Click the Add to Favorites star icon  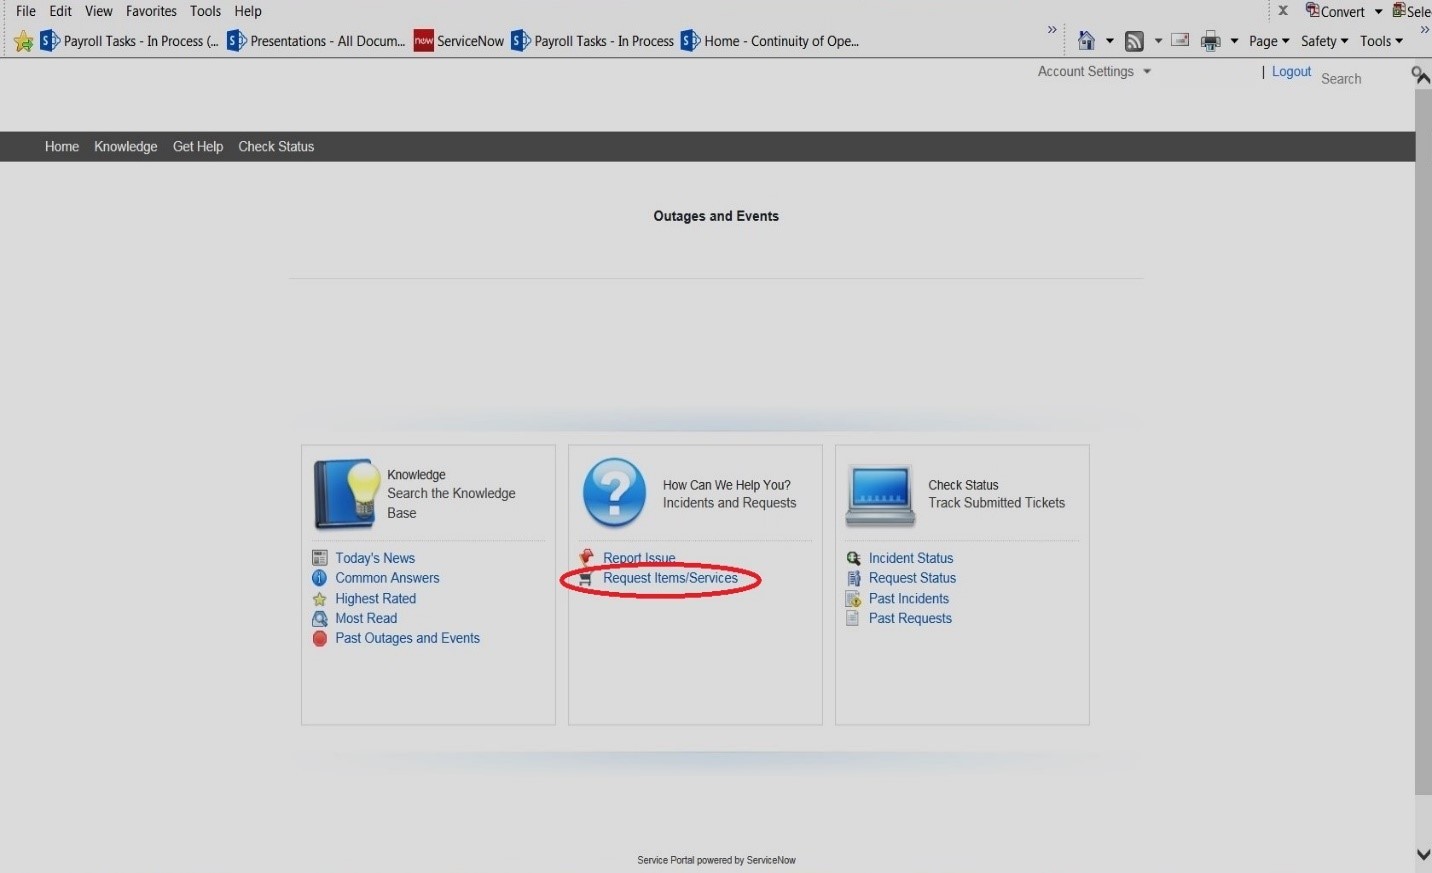click(22, 41)
